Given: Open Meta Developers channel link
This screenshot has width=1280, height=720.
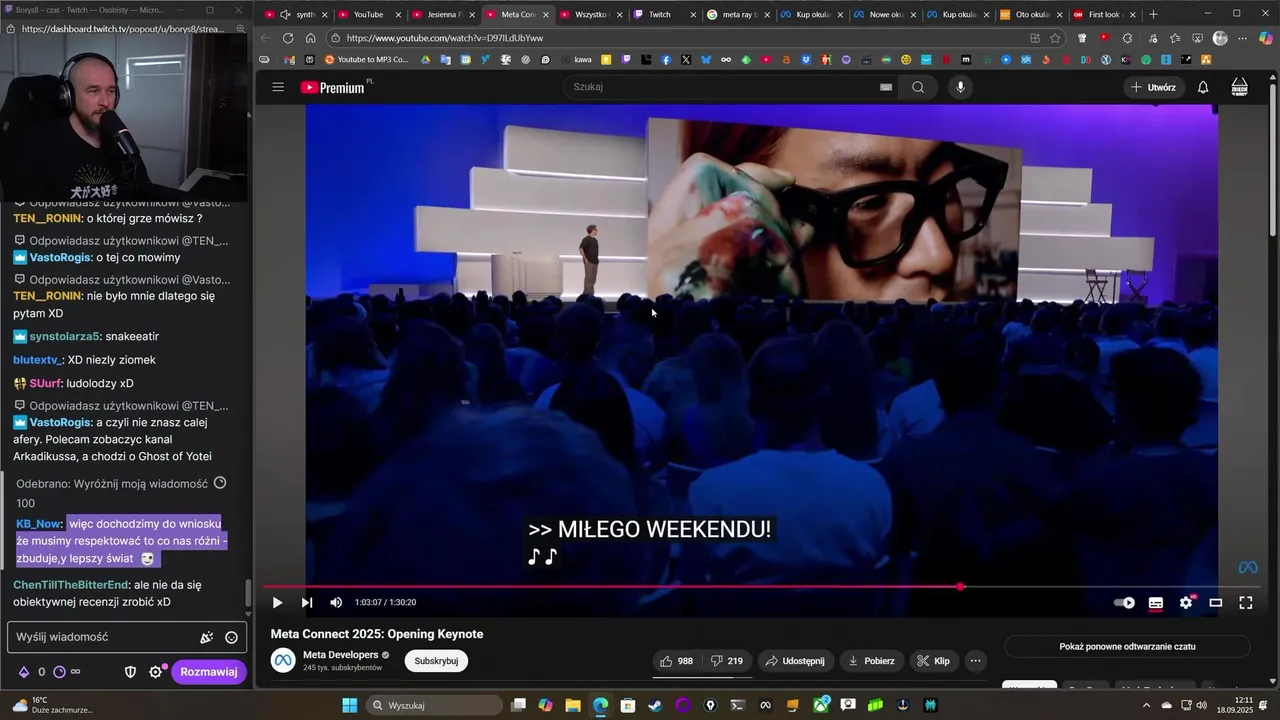Looking at the screenshot, I should point(340,655).
